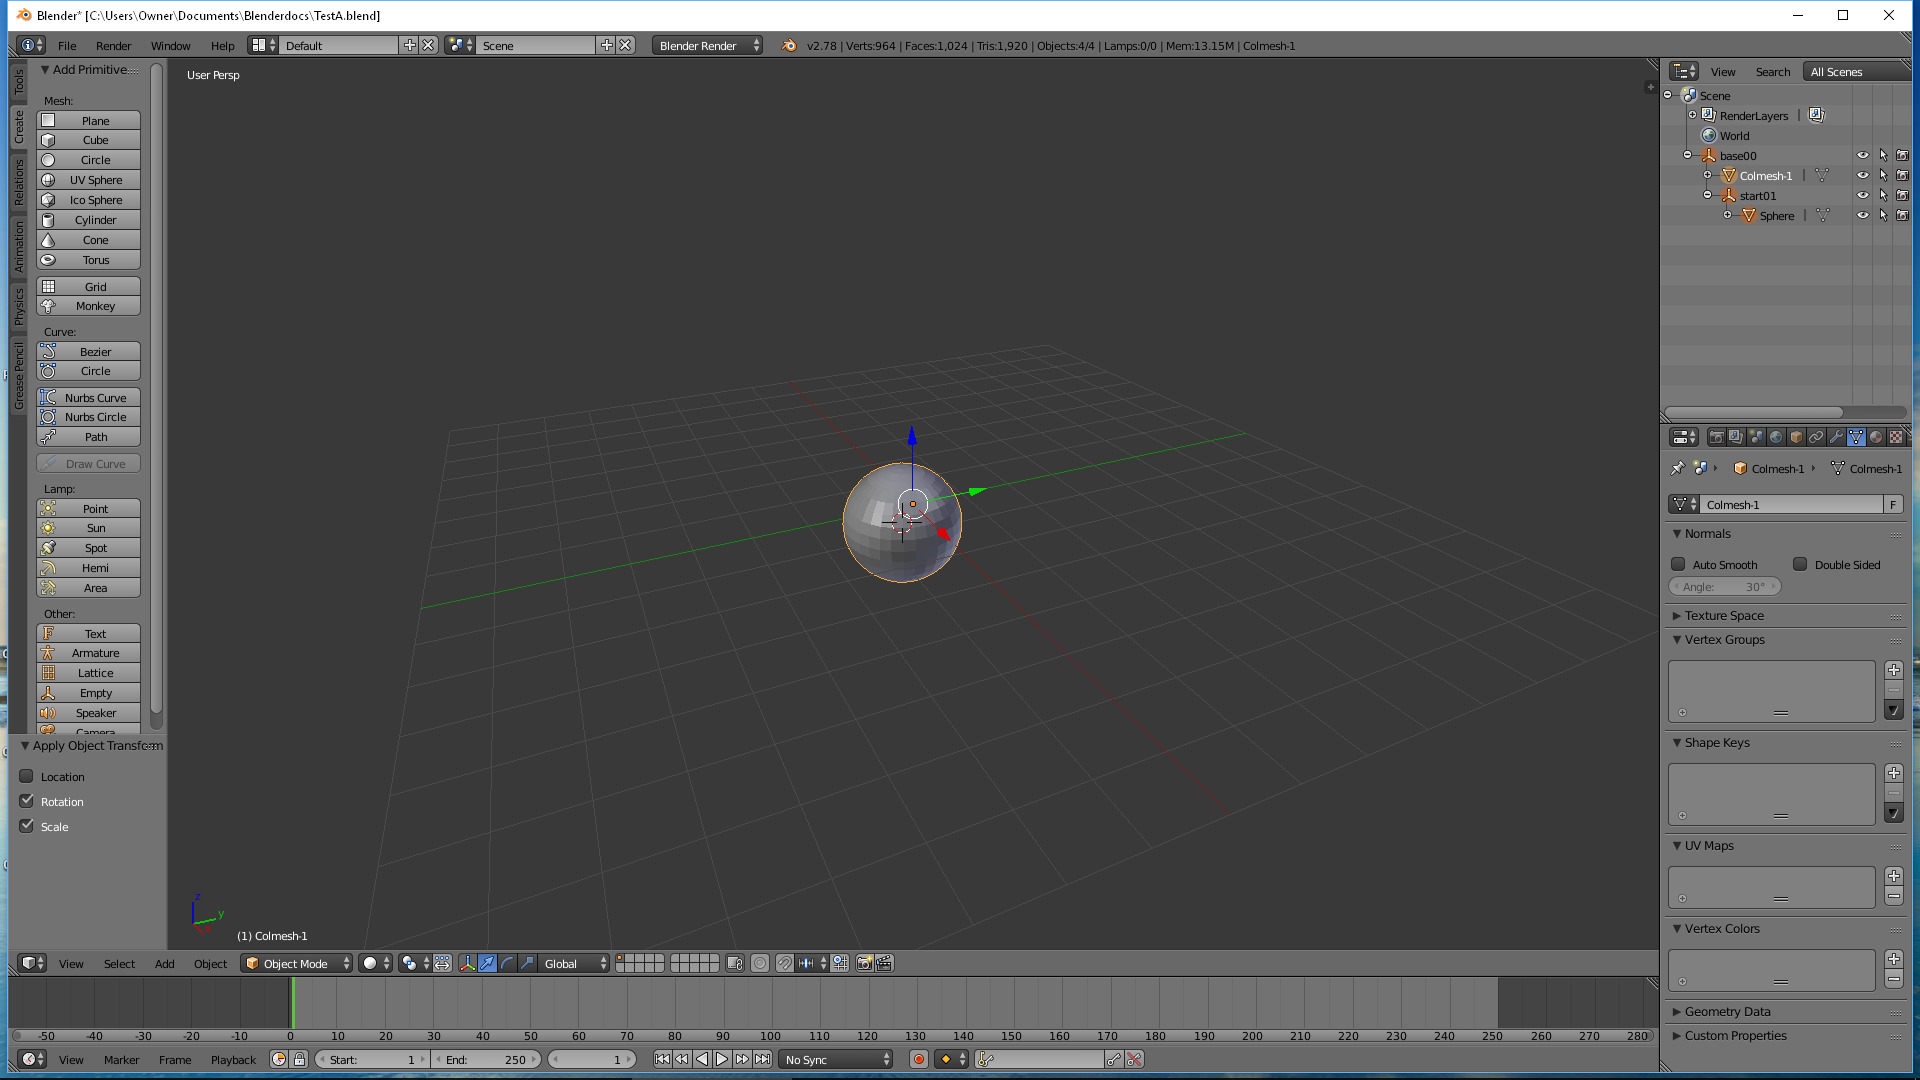Add a new vertex group with plus

1893,670
